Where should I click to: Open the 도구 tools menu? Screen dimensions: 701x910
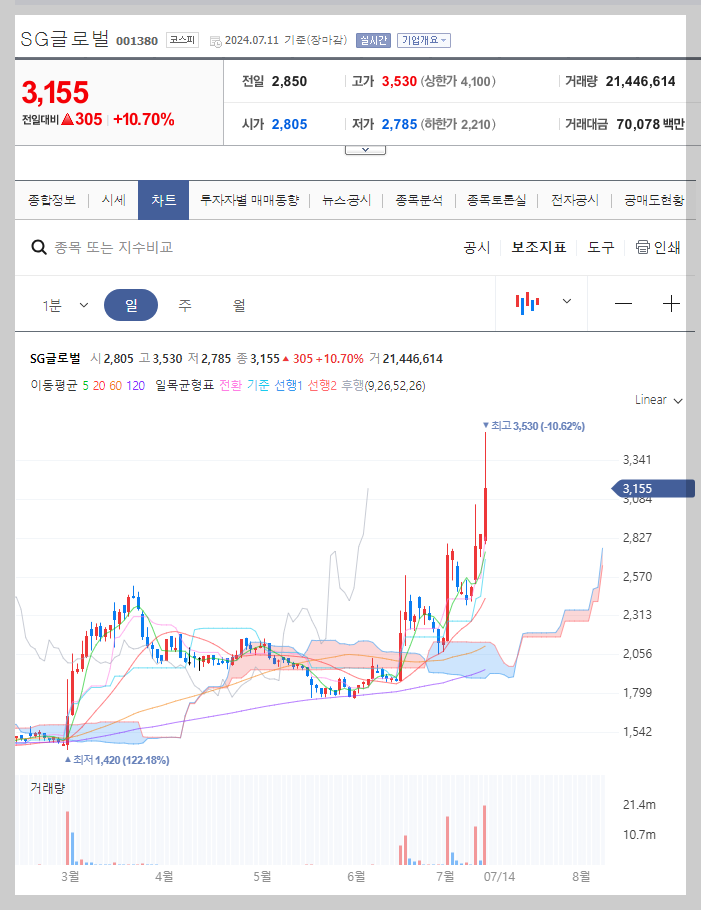(x=601, y=248)
